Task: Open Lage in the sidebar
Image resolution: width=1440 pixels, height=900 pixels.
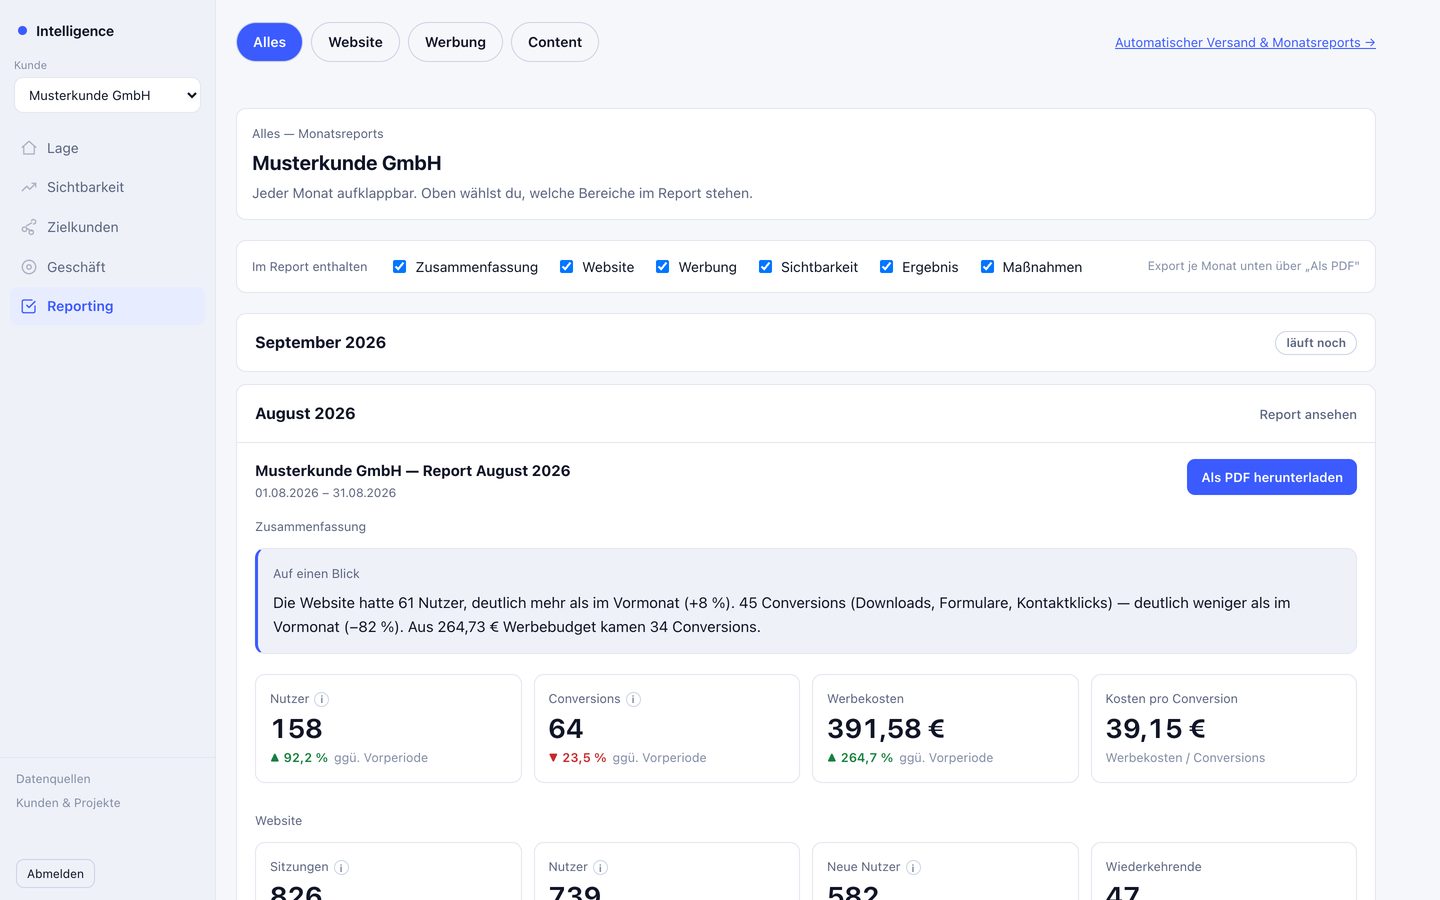Action: [x=107, y=148]
